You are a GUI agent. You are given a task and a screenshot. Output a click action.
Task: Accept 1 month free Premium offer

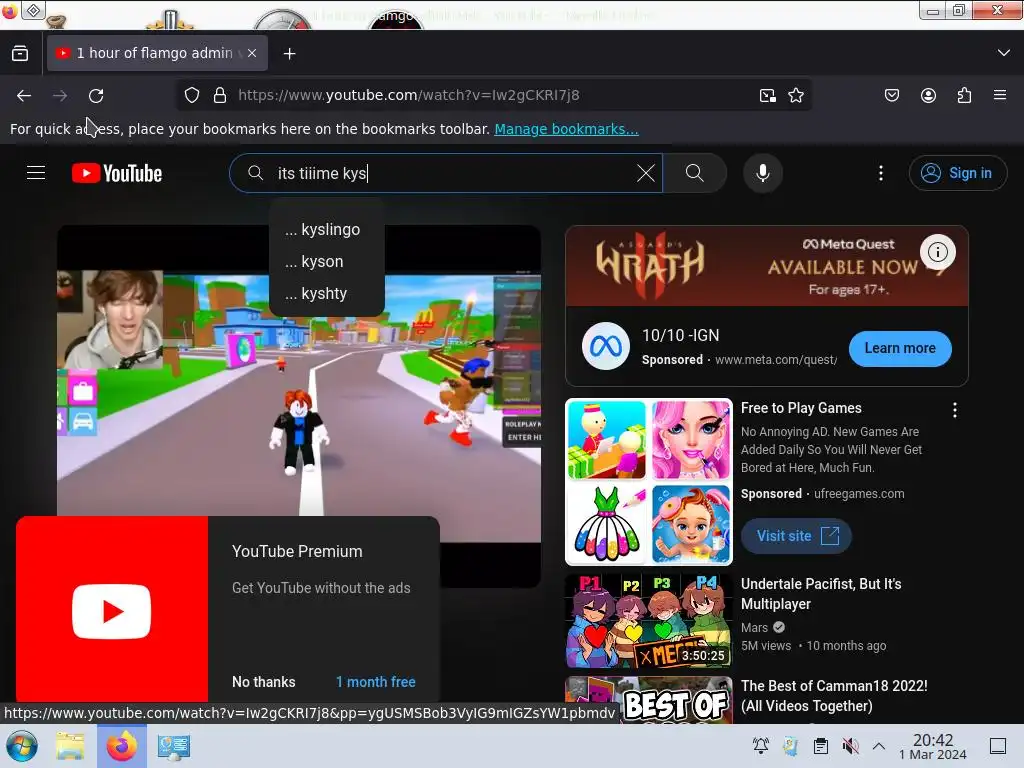pos(376,682)
